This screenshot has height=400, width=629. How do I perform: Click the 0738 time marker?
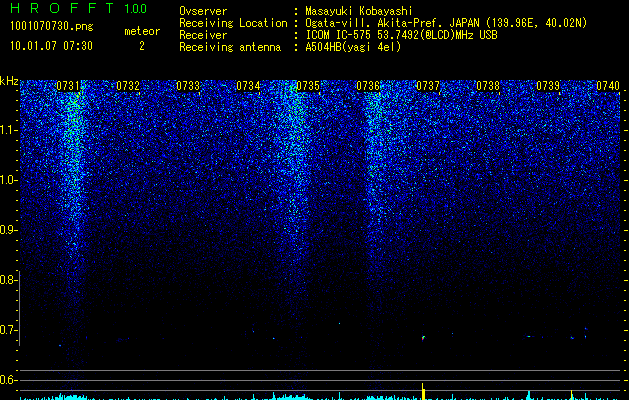[488, 86]
